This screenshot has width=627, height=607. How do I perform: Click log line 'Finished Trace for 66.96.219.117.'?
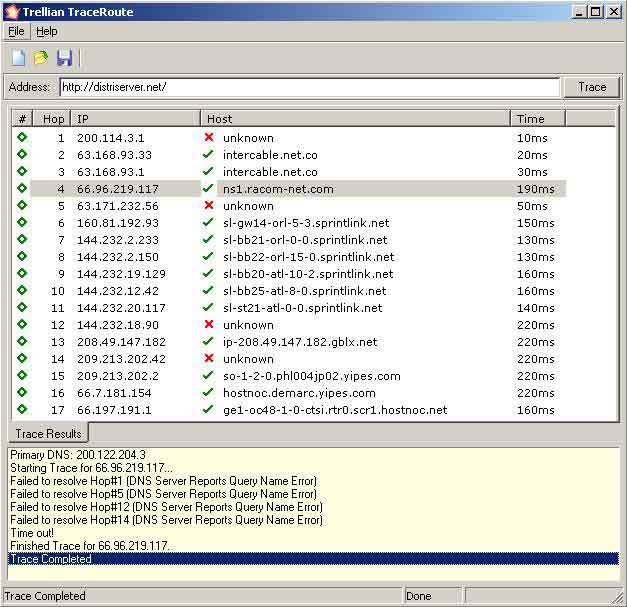click(90, 546)
